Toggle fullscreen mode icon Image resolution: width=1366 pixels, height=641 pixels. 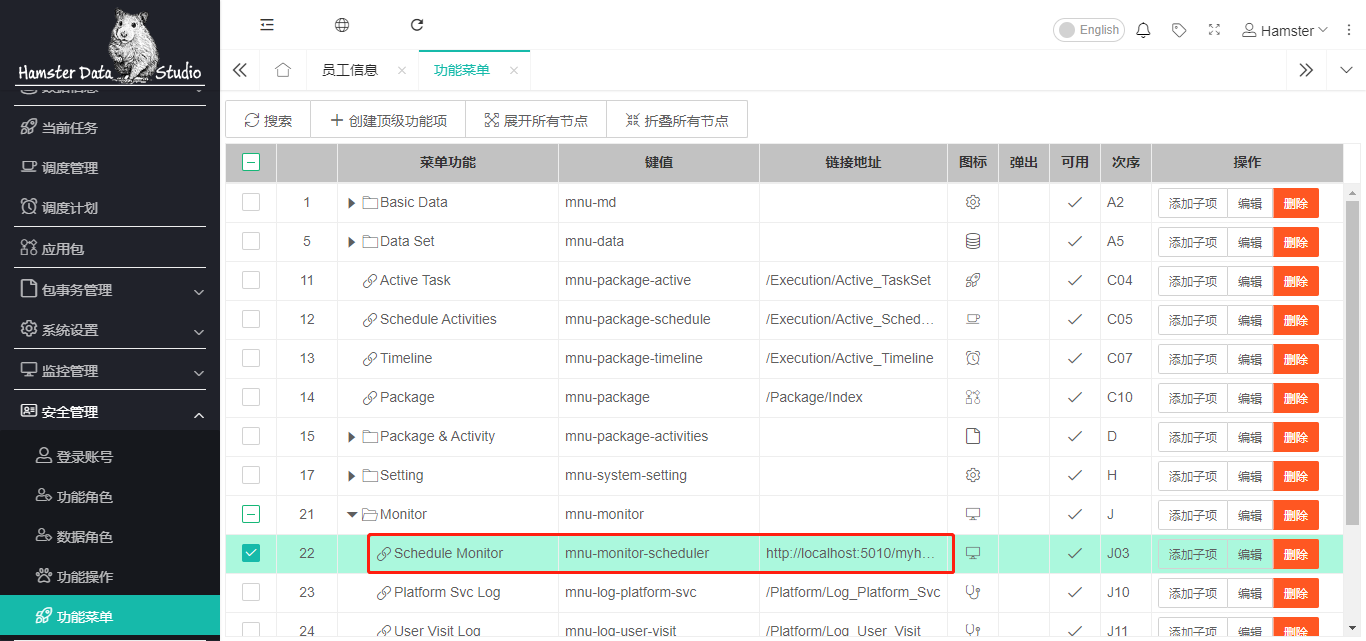(x=1214, y=30)
